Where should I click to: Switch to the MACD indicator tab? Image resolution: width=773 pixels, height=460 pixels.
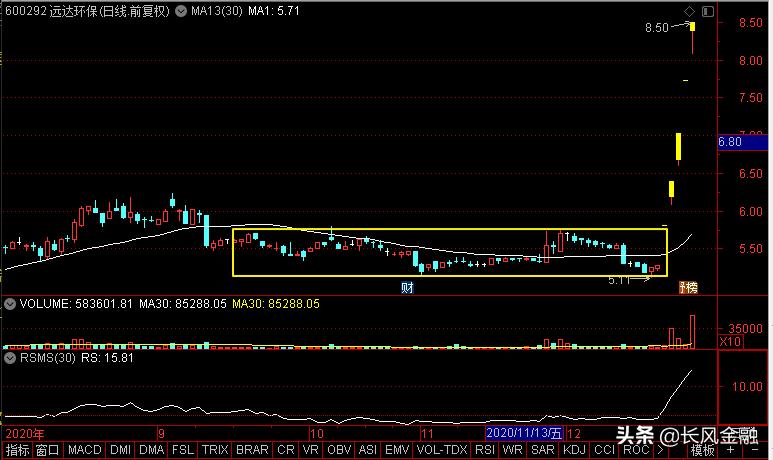(85, 451)
